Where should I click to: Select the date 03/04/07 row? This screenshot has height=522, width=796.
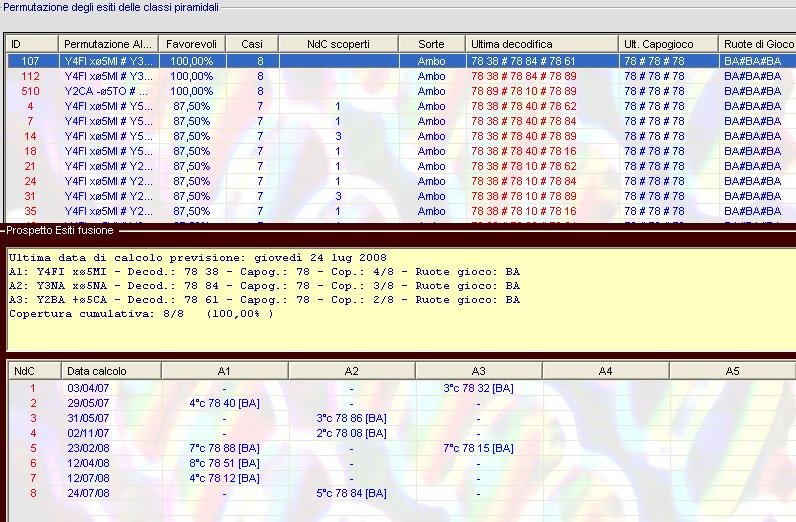click(403, 388)
